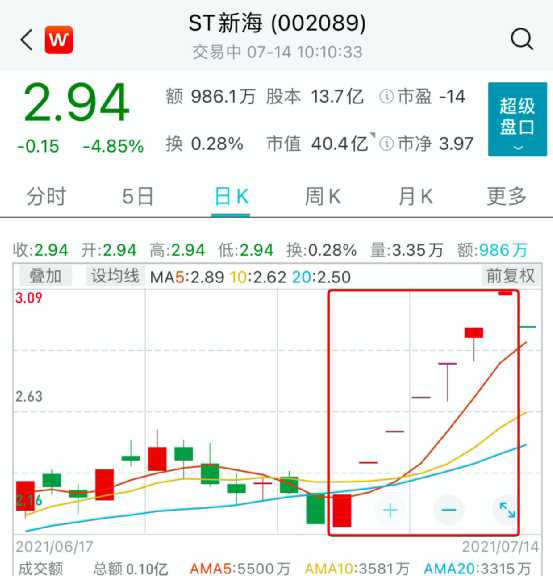Tap the latest green candle at 2.94
The height and width of the screenshot is (576, 553).
(x=527, y=327)
